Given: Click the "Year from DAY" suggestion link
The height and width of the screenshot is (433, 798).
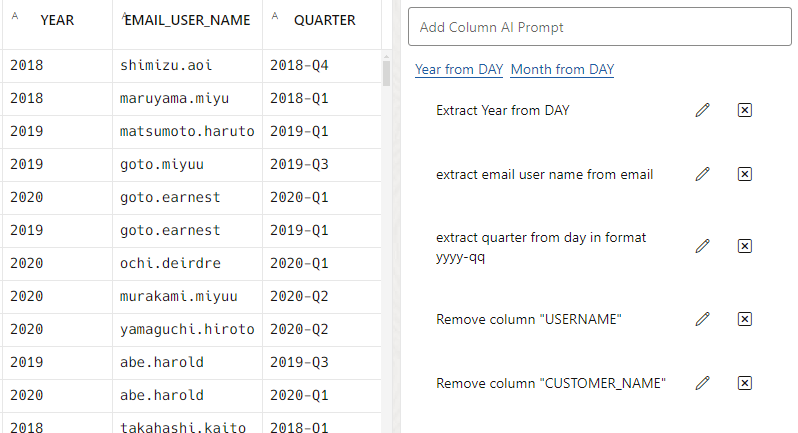Looking at the screenshot, I should click(459, 69).
